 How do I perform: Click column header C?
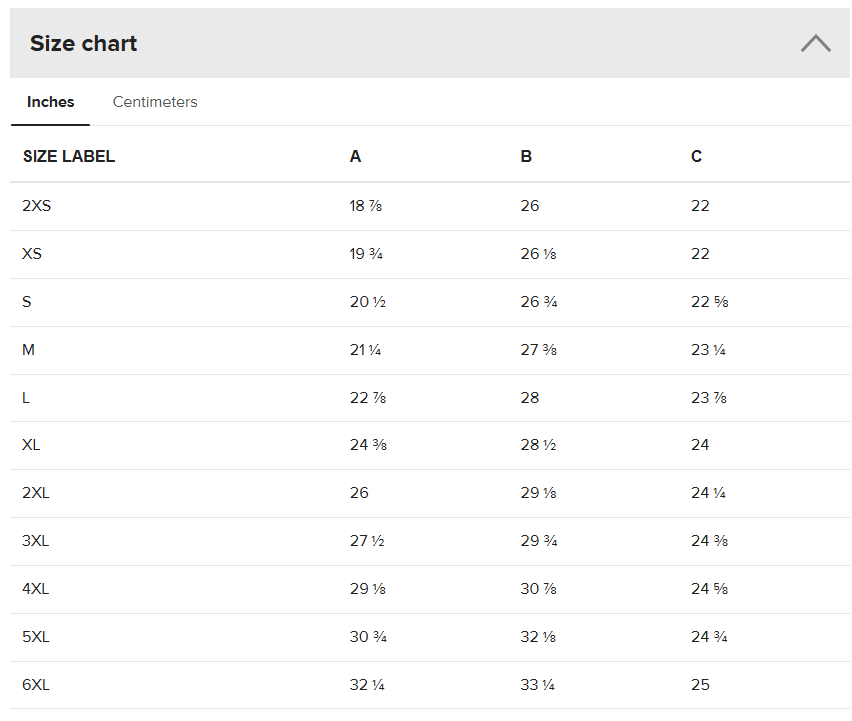click(x=696, y=156)
